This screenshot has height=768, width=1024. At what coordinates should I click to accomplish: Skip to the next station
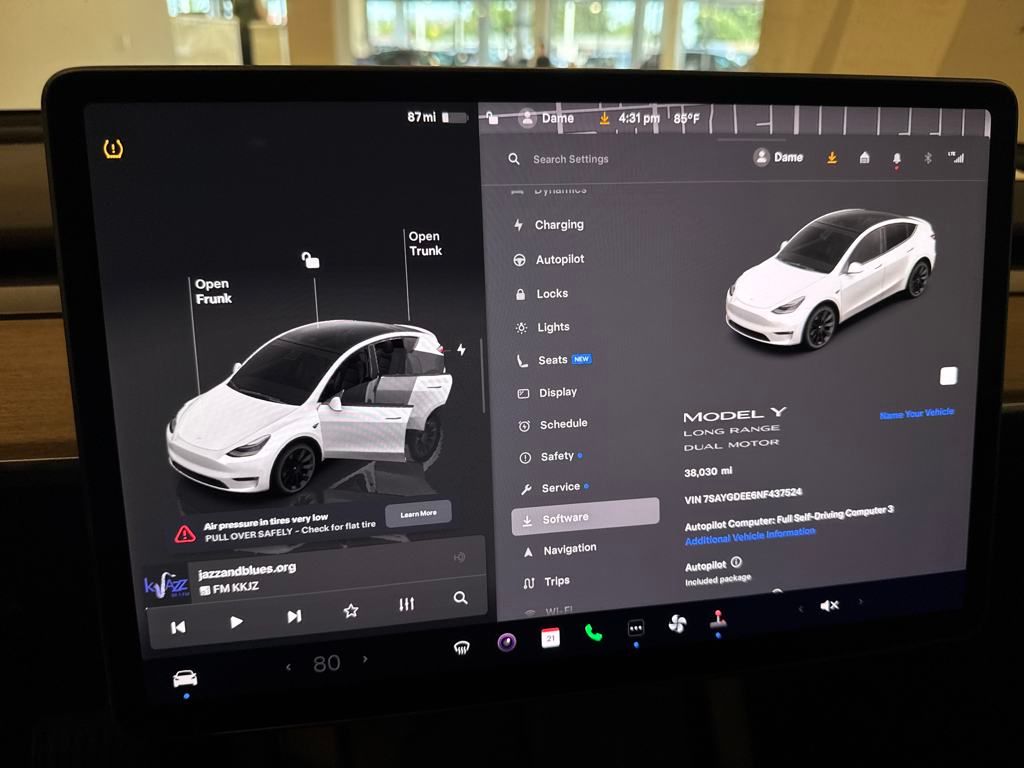point(295,616)
